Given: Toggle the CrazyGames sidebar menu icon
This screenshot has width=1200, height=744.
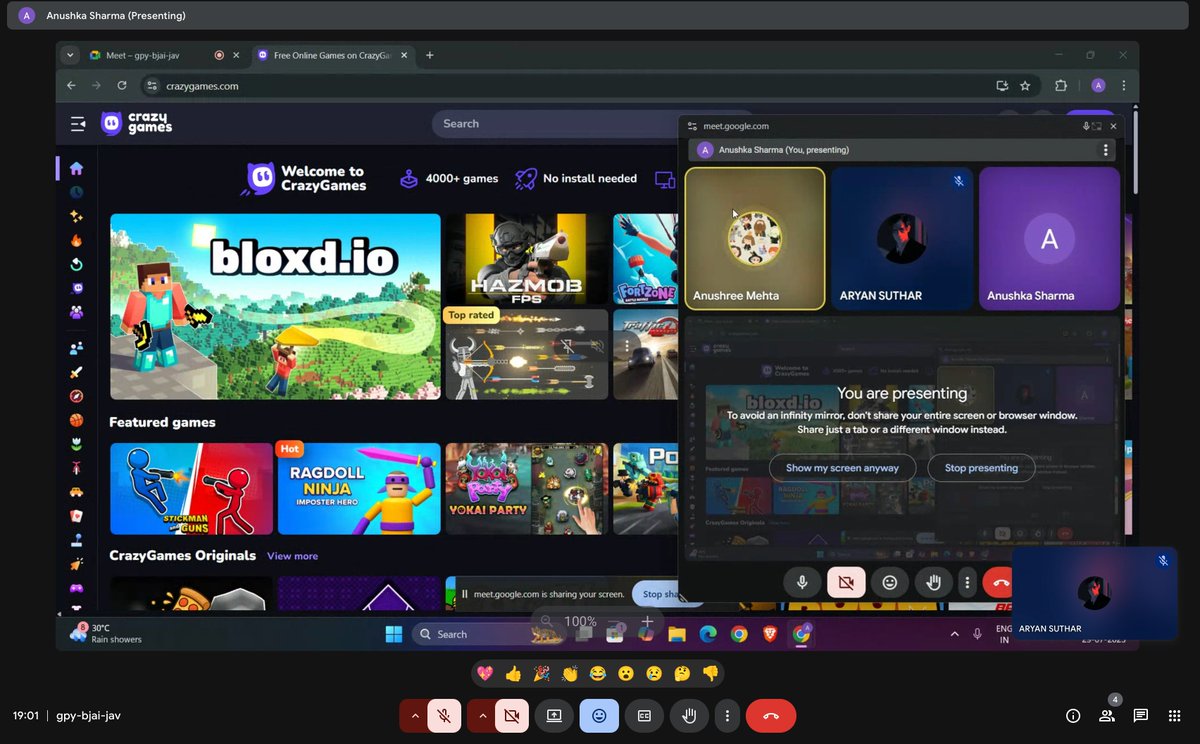Looking at the screenshot, I should [x=77, y=124].
